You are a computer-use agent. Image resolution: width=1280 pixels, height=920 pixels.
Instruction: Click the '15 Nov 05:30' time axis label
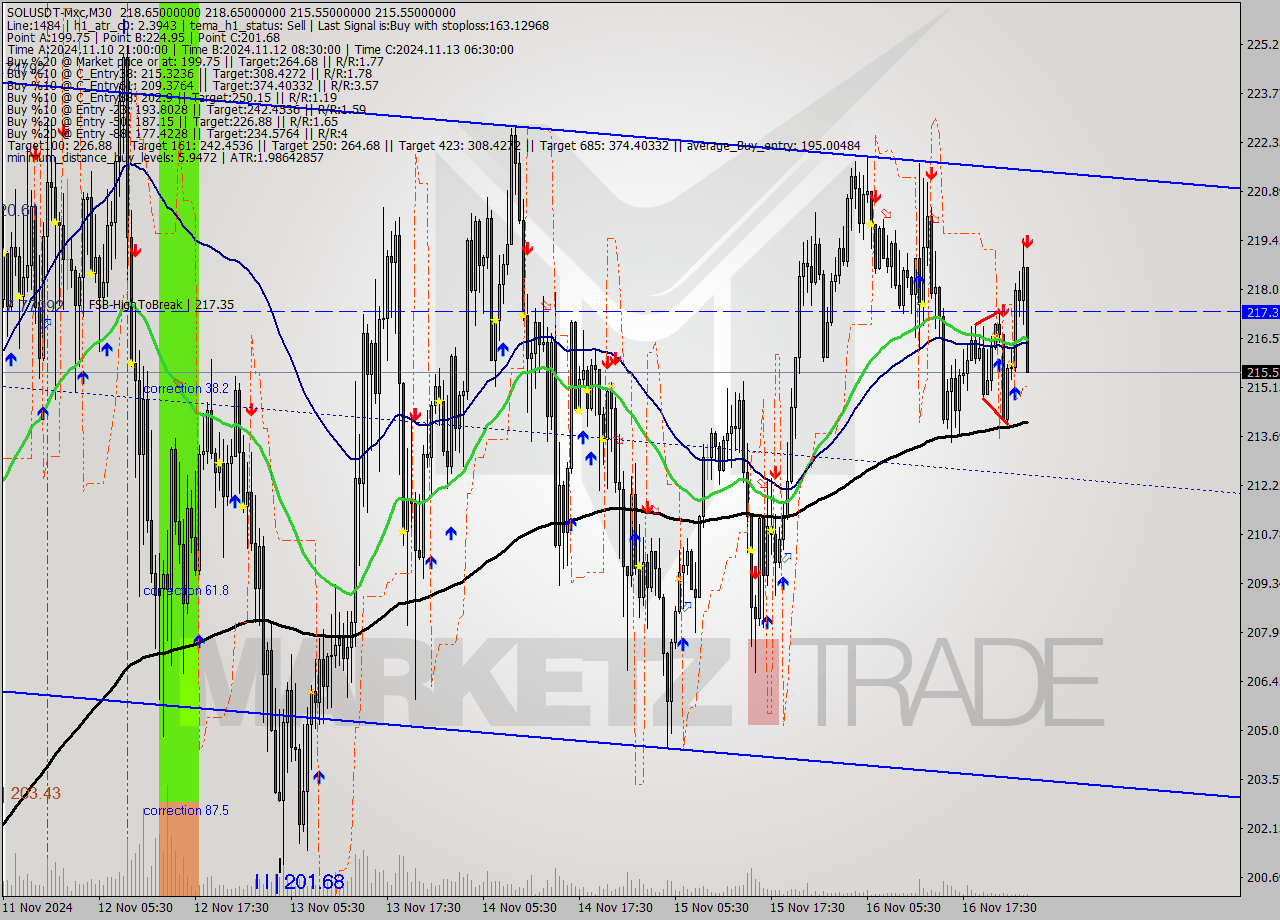tap(711, 908)
